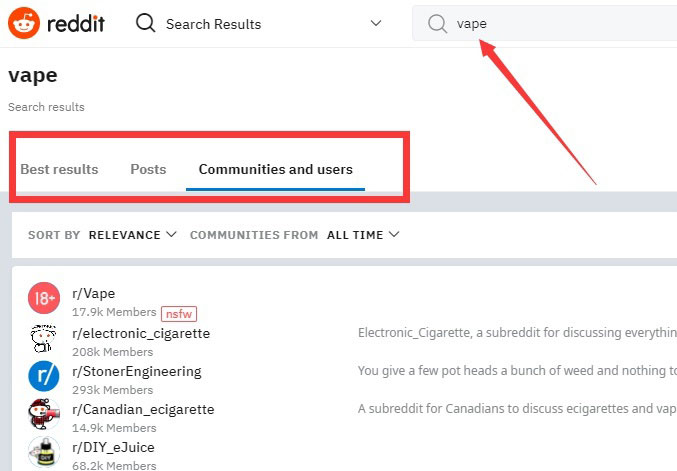Open the r/electronic_cigarette community avatar
This screenshot has height=471, width=677.
(44, 339)
